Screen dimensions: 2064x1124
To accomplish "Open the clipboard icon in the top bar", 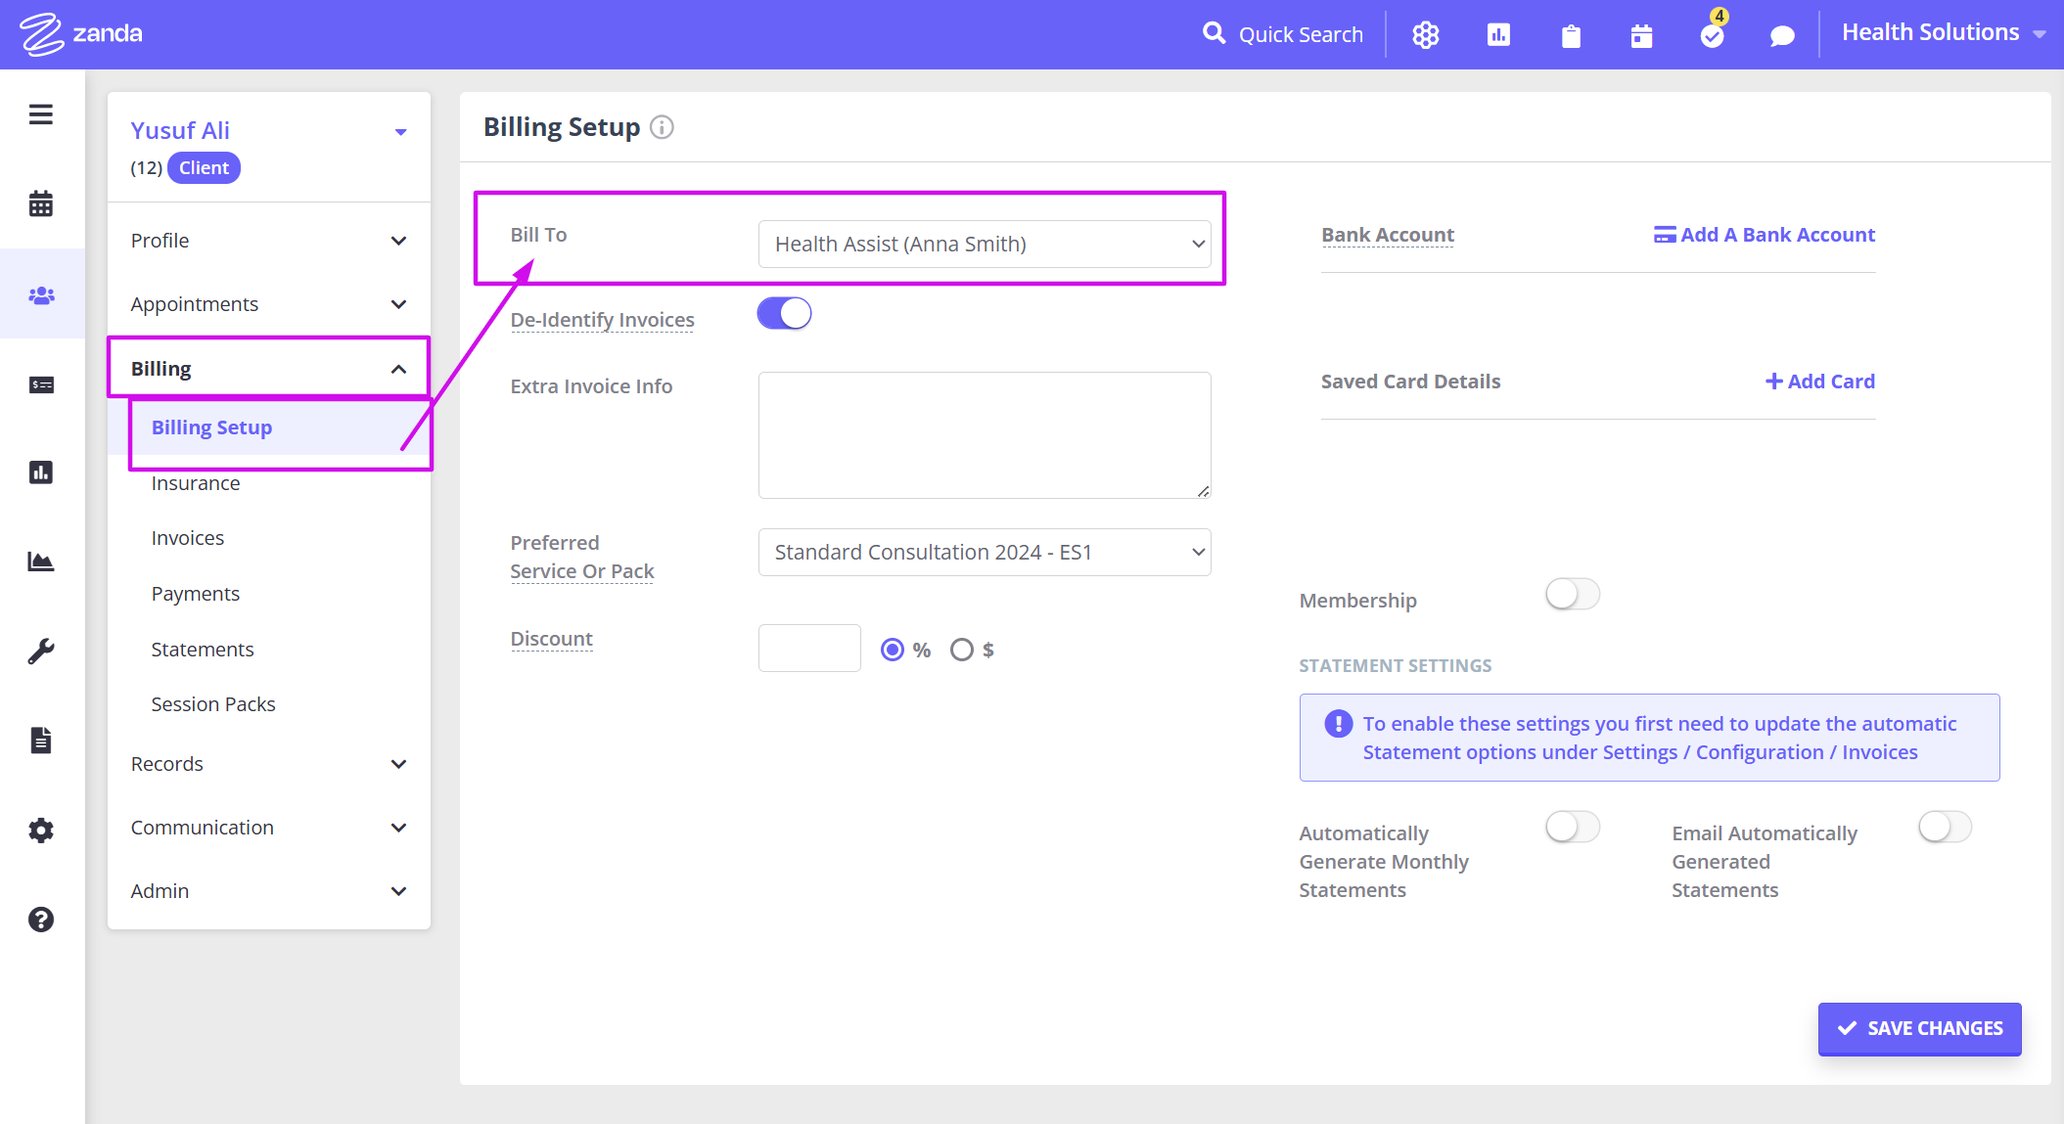I will click(1570, 34).
